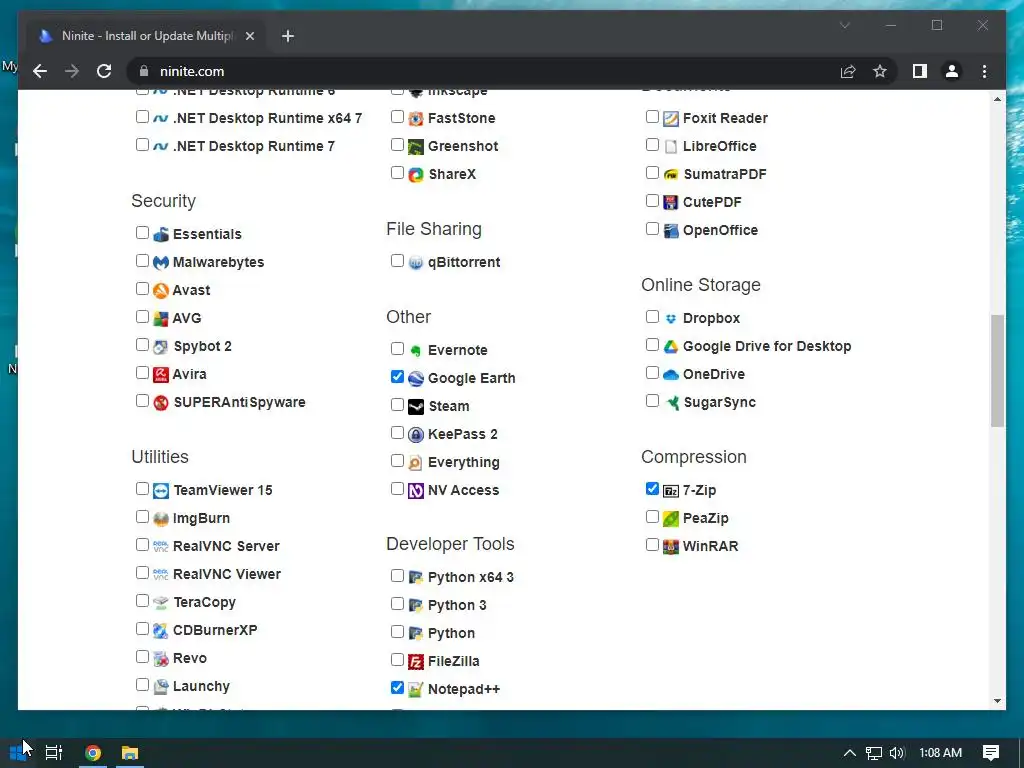Open the Windows Start menu
Image resolution: width=1024 pixels, height=768 pixels.
pyautogui.click(x=18, y=753)
